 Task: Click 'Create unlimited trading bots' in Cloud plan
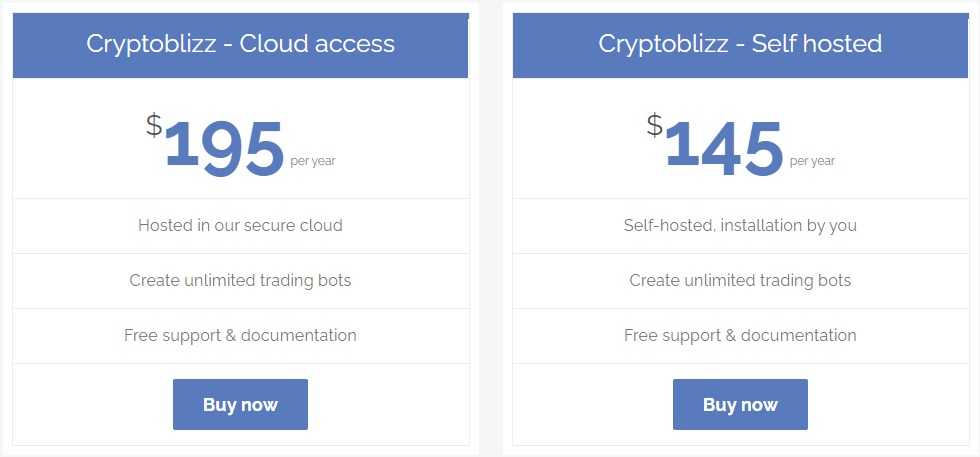240,280
